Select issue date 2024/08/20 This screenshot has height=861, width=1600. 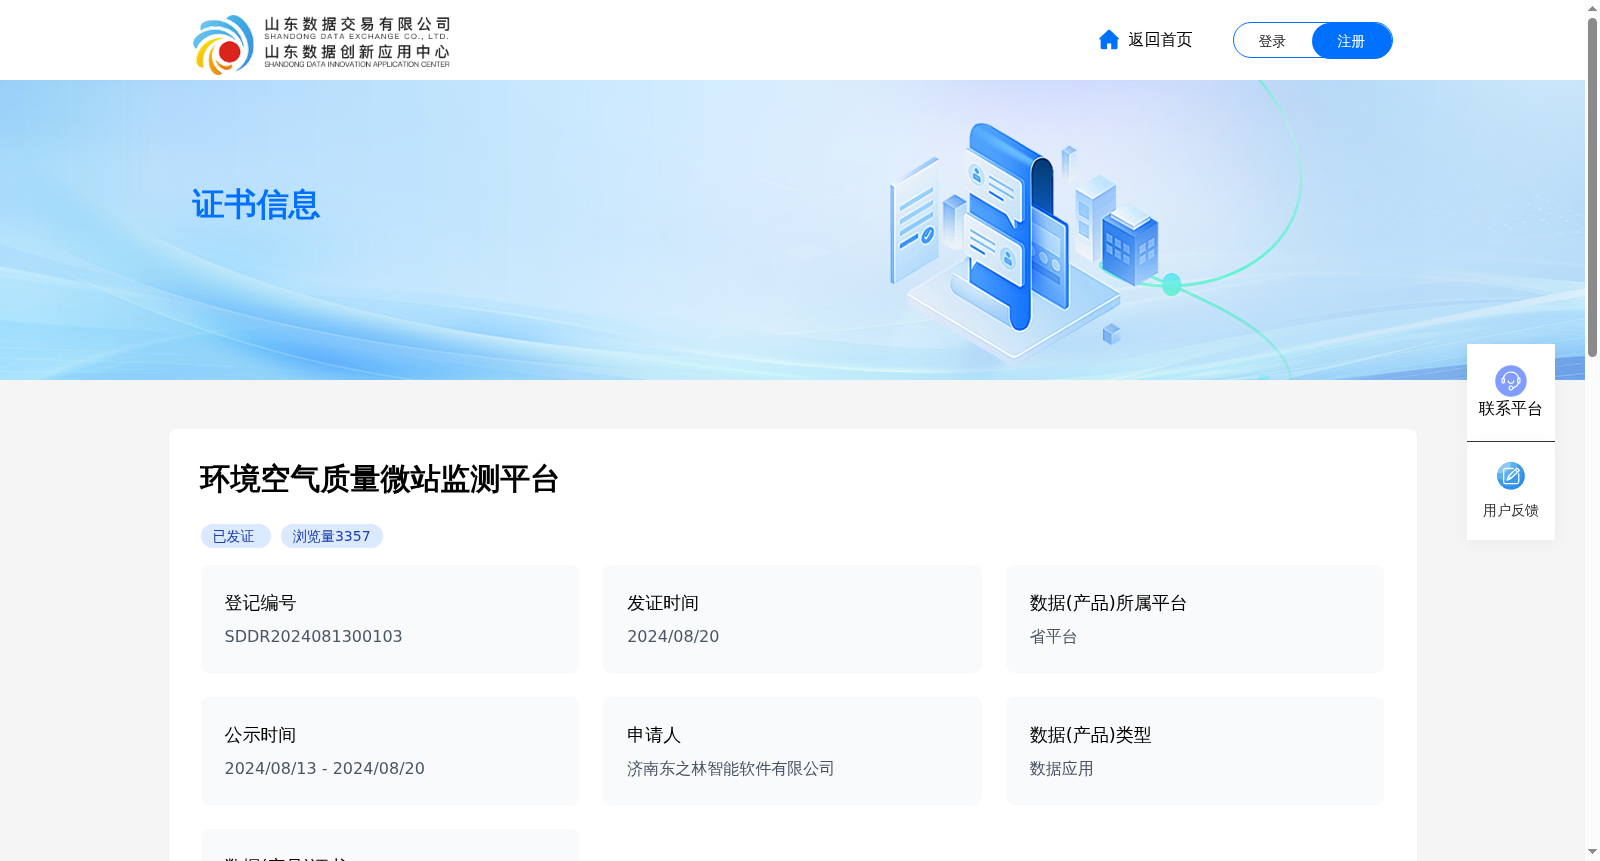(673, 637)
